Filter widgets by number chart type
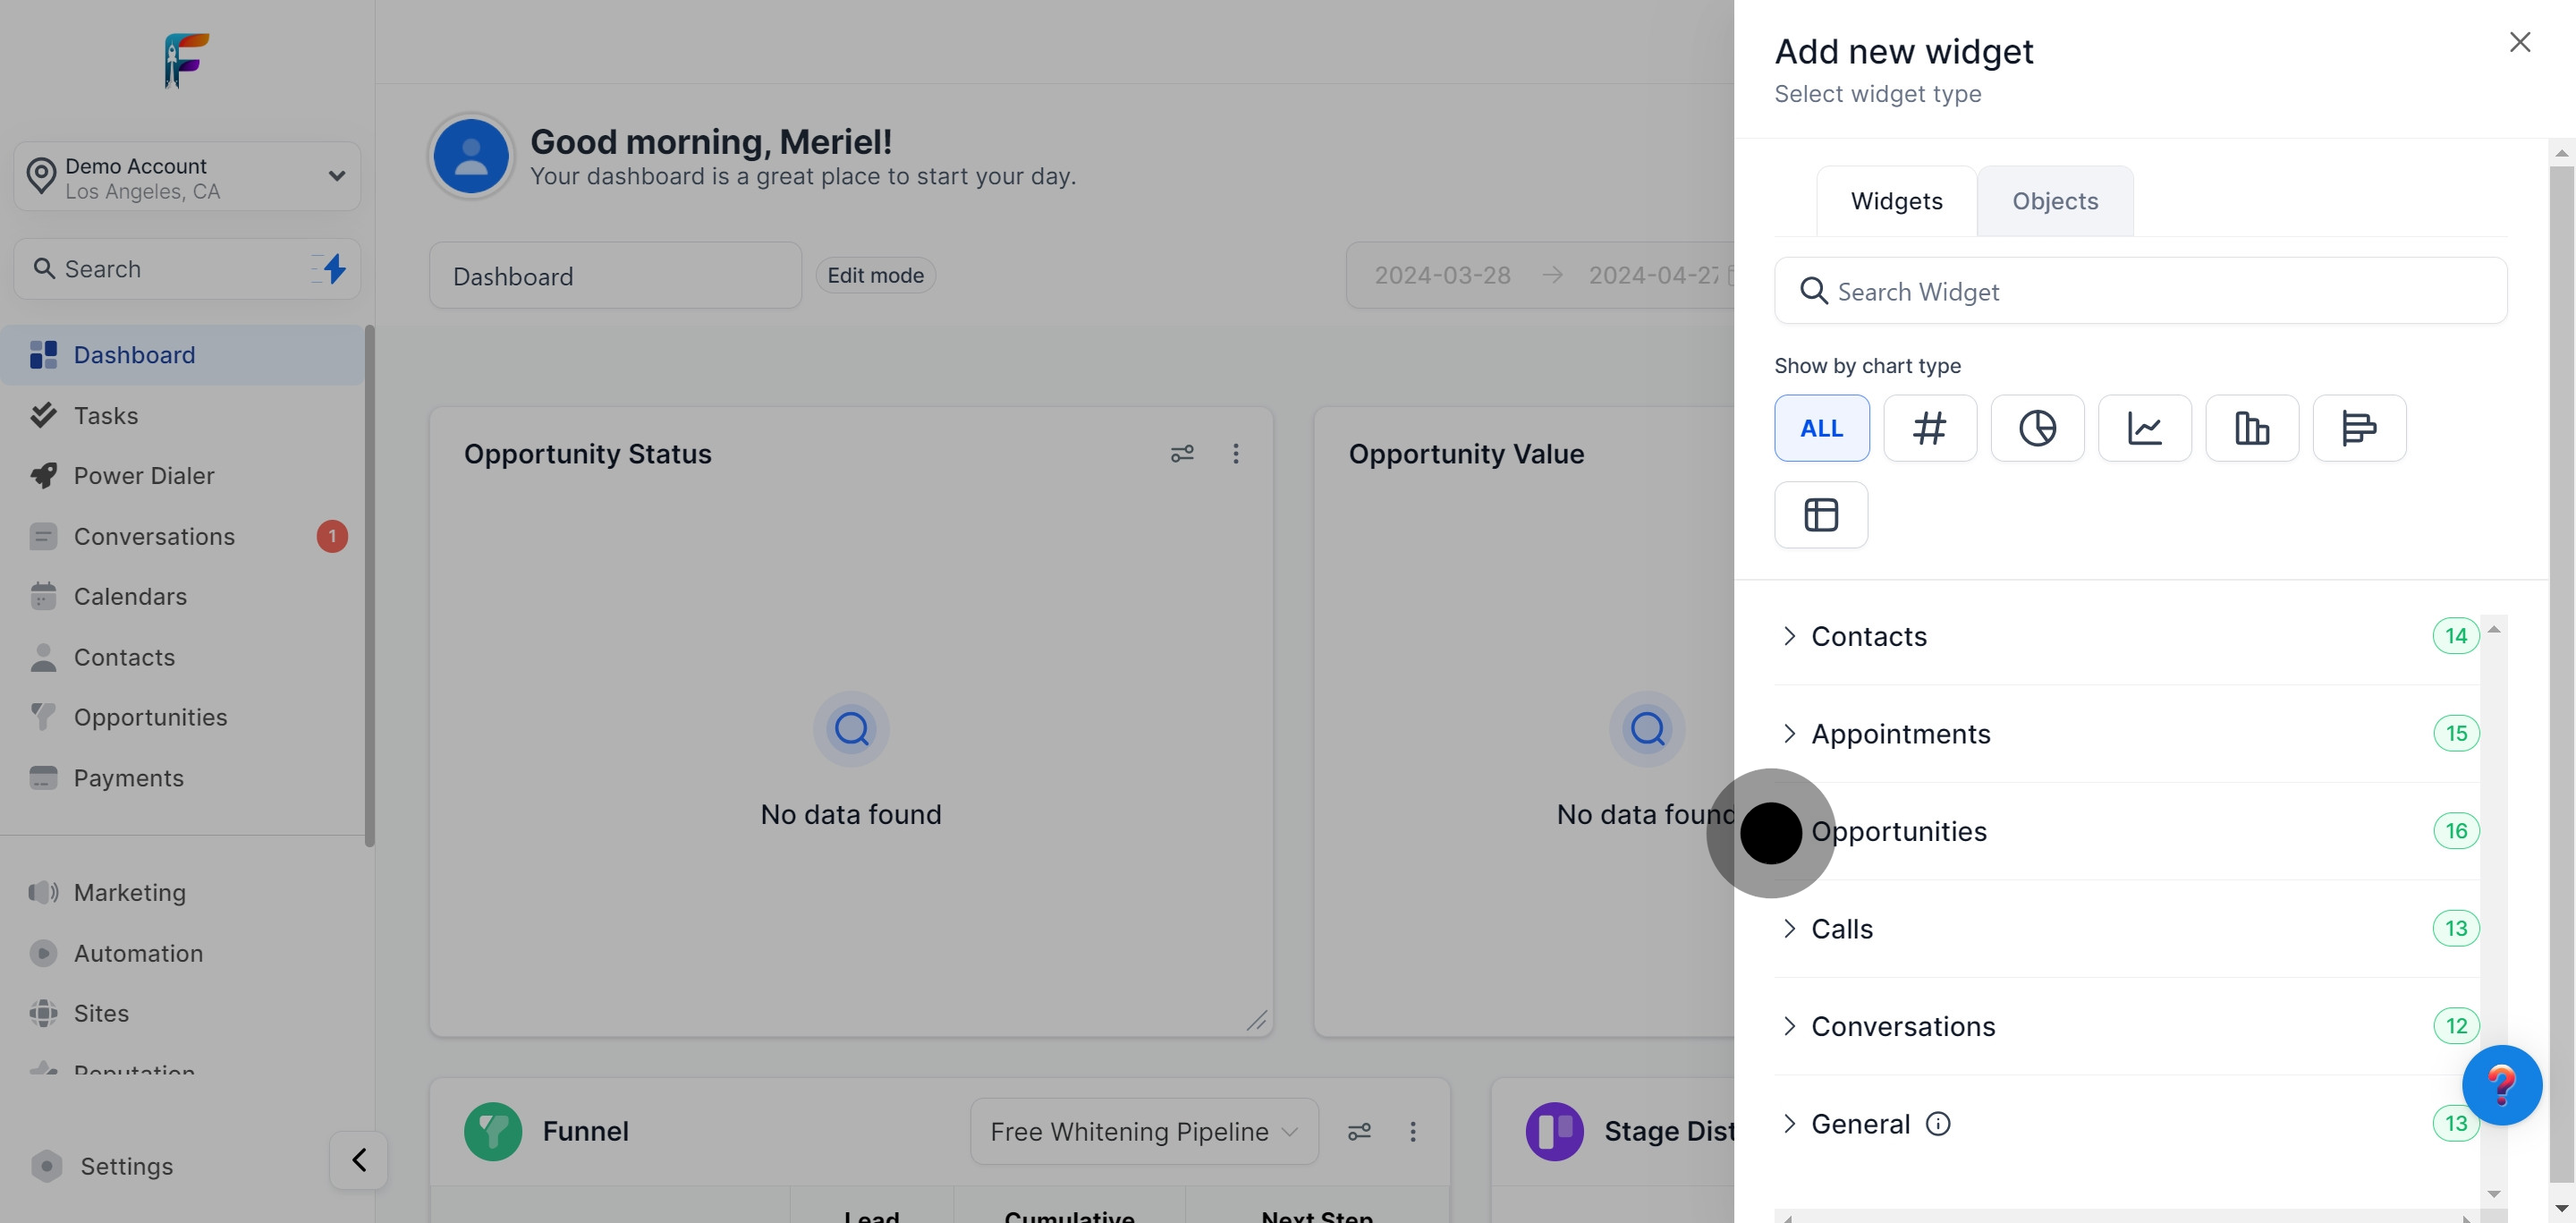The image size is (2576, 1223). pos(1929,428)
